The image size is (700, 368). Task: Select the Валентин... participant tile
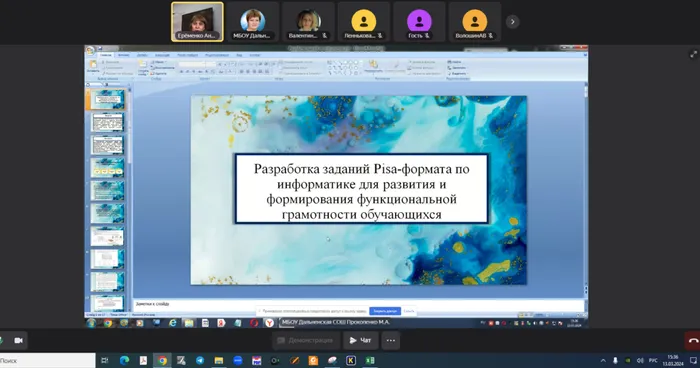point(308,22)
